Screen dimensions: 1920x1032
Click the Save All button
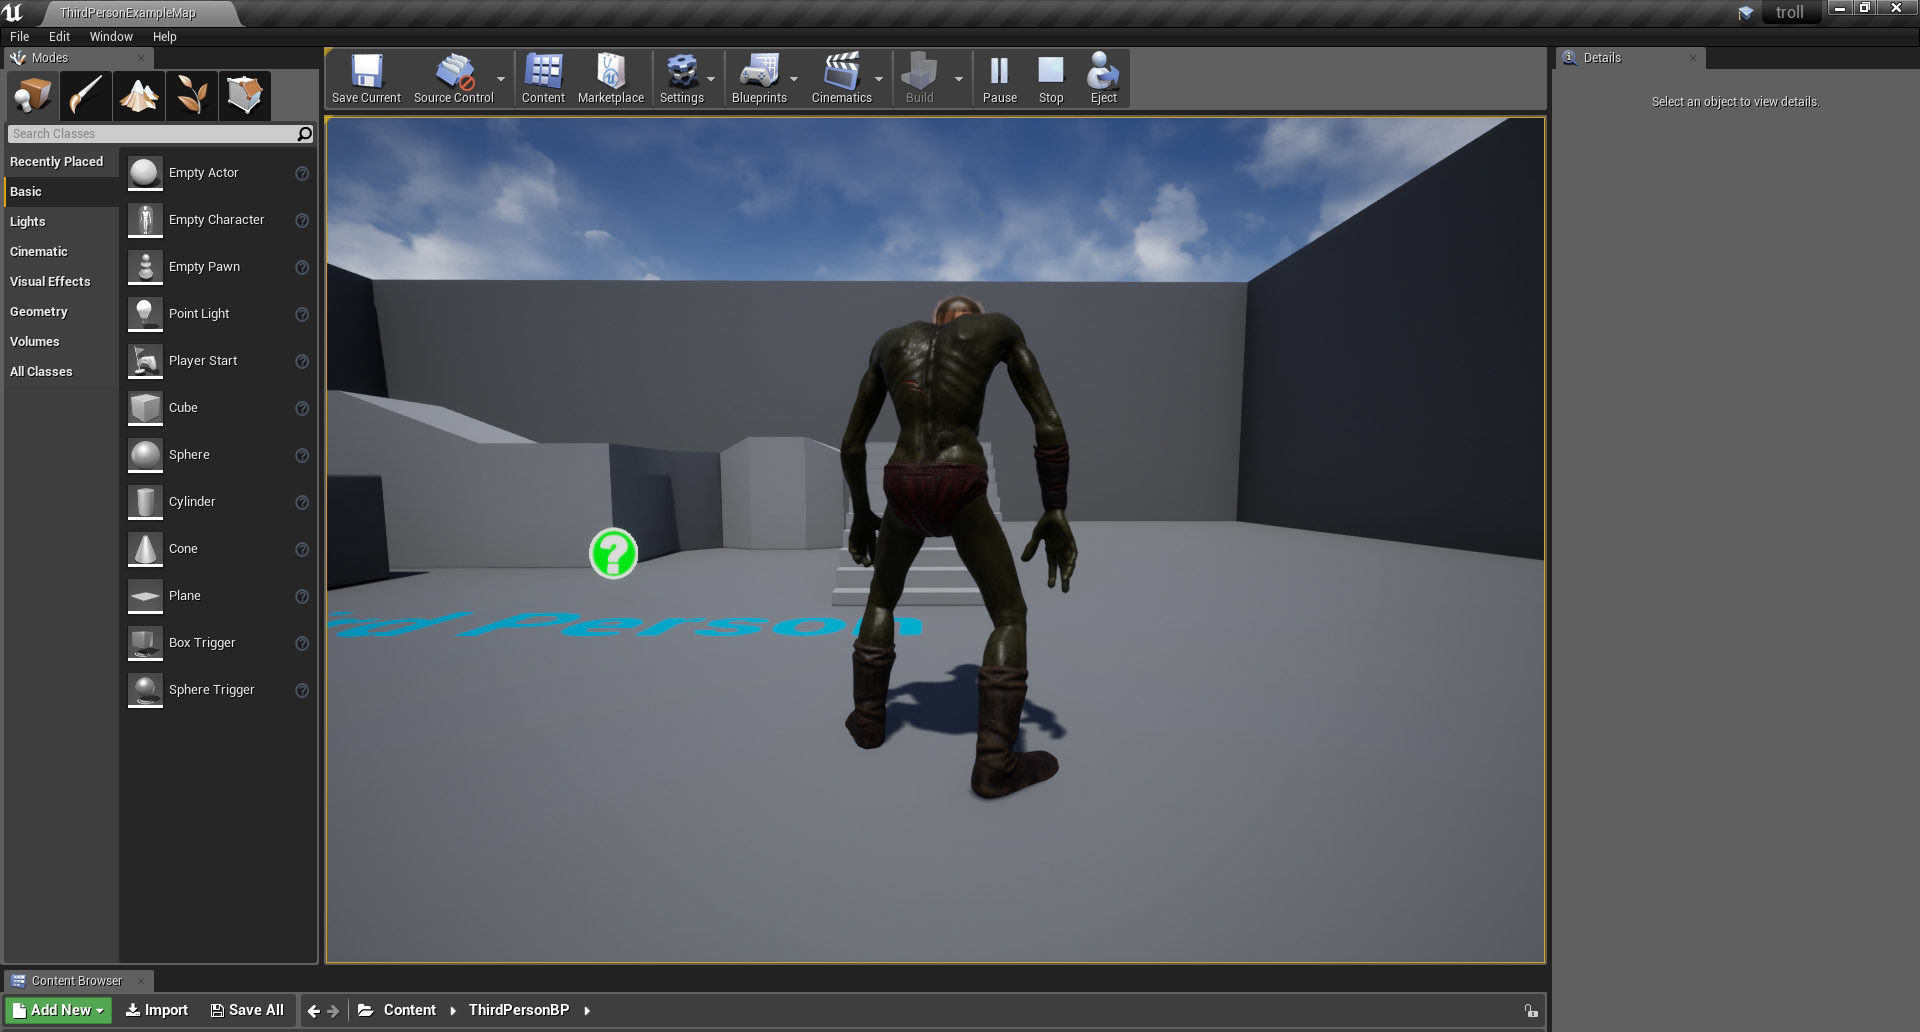tap(247, 1011)
